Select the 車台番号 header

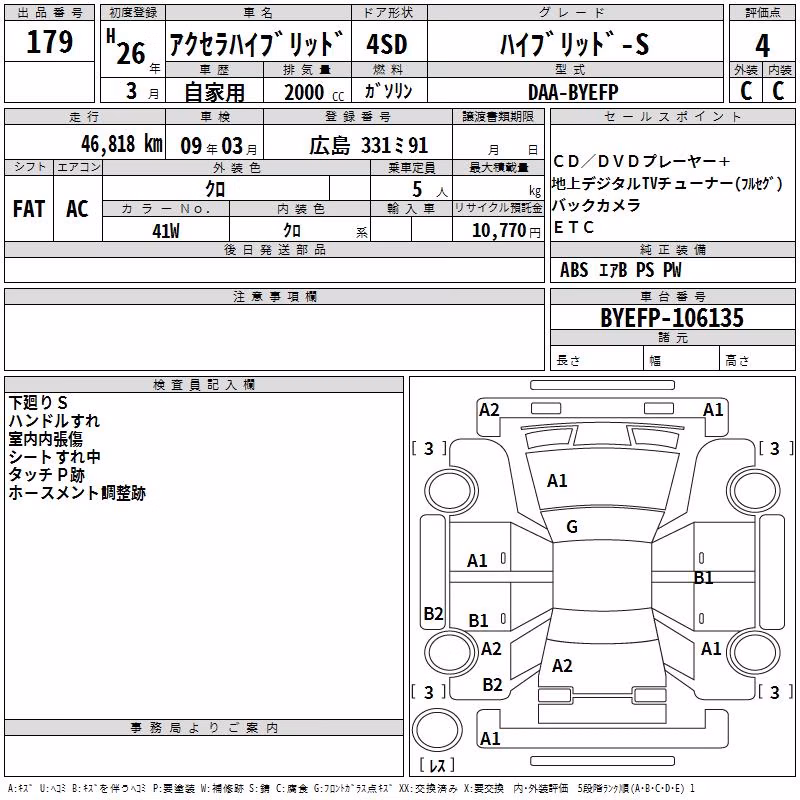[672, 296]
